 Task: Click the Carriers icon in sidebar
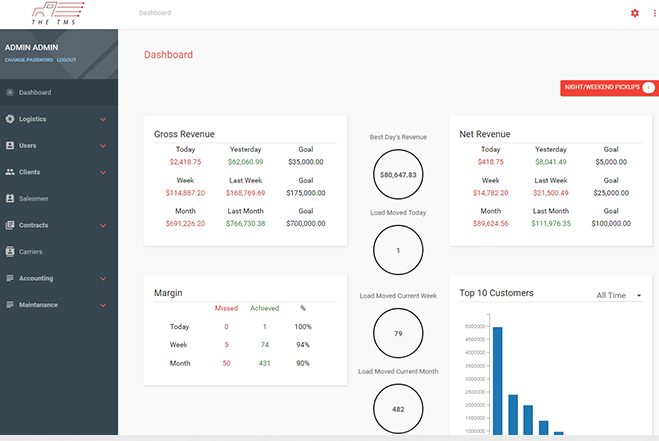tap(10, 251)
